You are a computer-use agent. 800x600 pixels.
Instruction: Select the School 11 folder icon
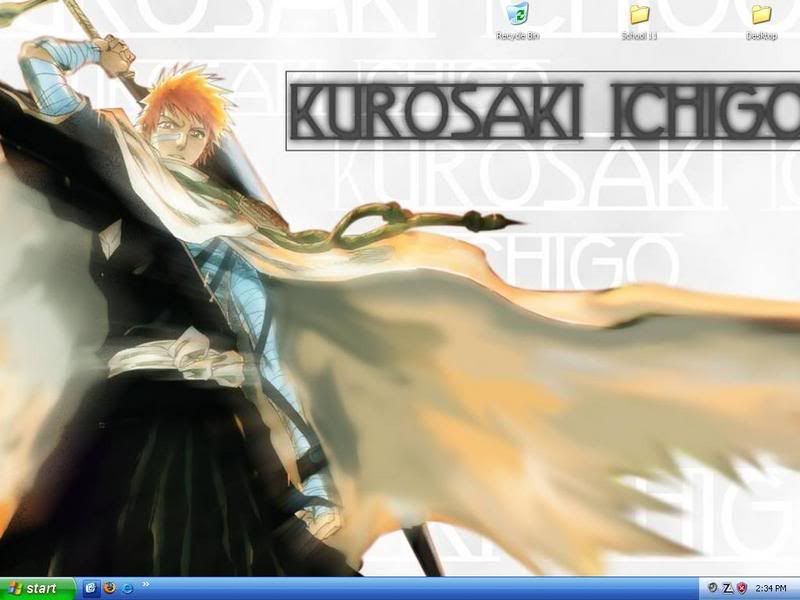pos(639,15)
